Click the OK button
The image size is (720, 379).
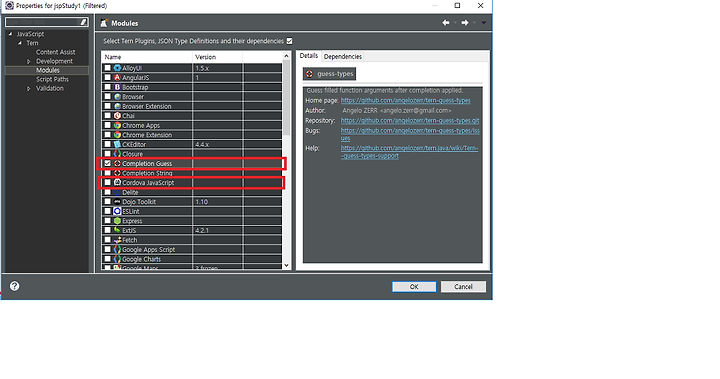(x=414, y=287)
